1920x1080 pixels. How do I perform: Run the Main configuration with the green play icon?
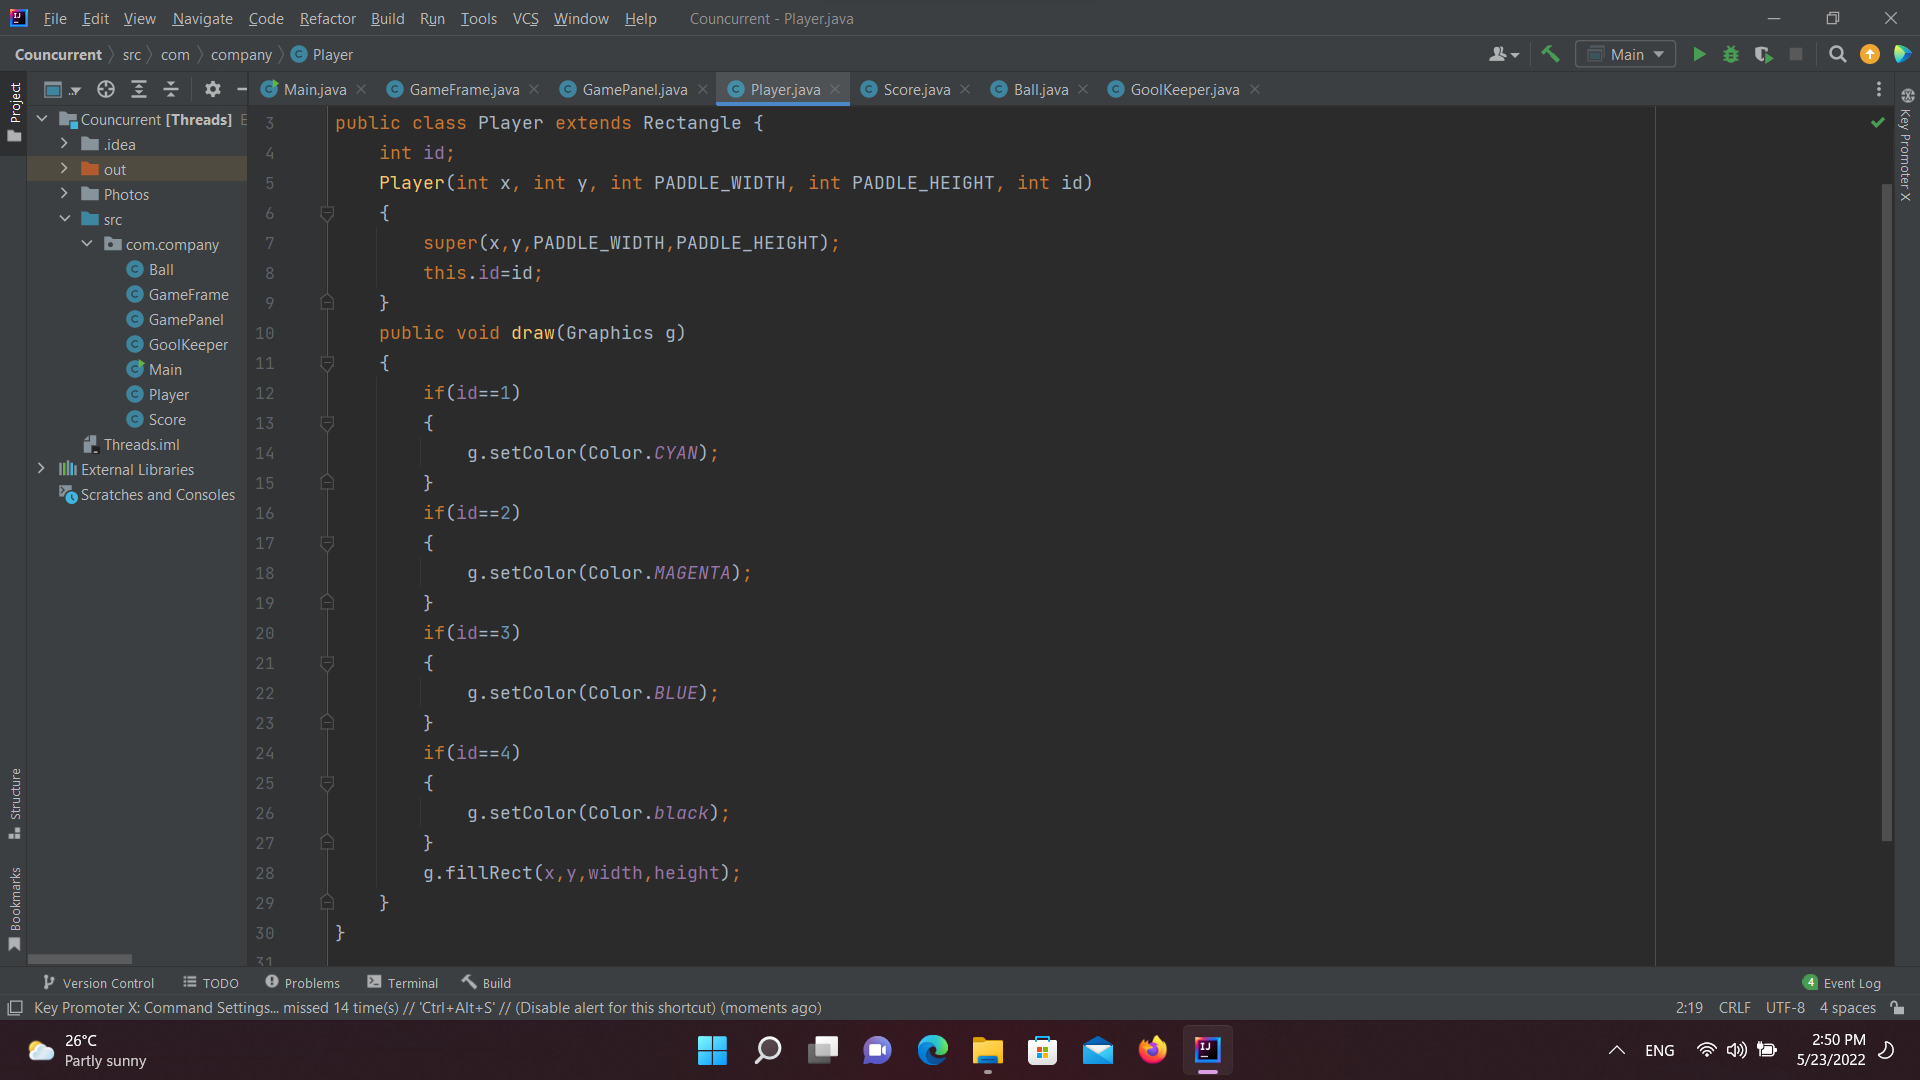click(x=1700, y=54)
